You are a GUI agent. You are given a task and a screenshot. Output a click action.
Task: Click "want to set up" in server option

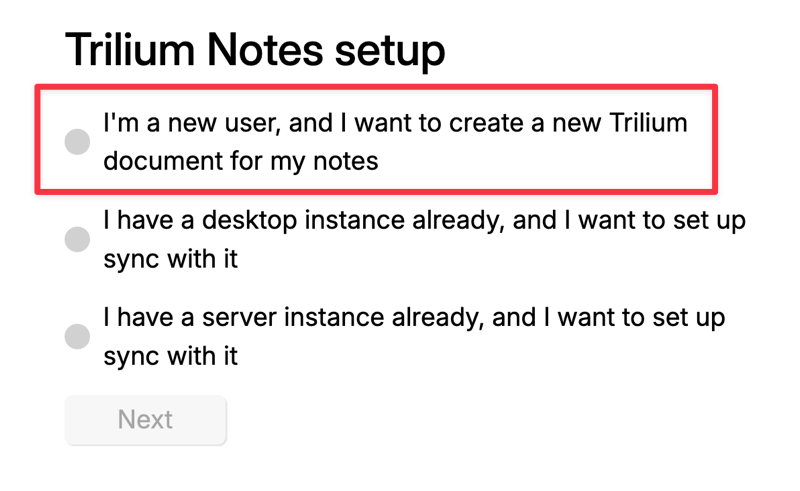coord(641,317)
